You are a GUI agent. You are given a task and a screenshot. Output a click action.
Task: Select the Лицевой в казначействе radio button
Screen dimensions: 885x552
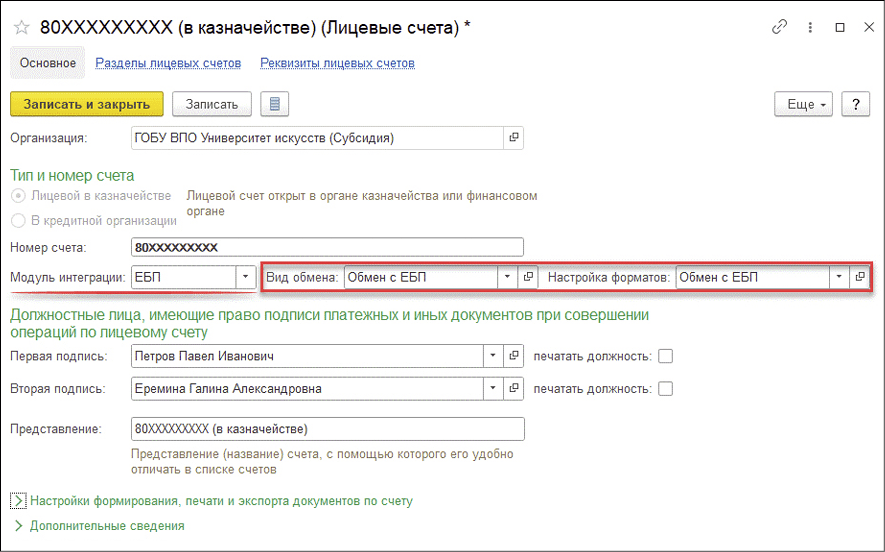(x=18, y=196)
